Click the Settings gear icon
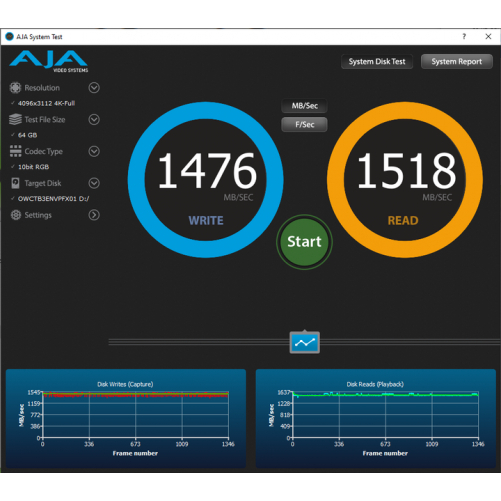501x501 pixels. coord(15,215)
